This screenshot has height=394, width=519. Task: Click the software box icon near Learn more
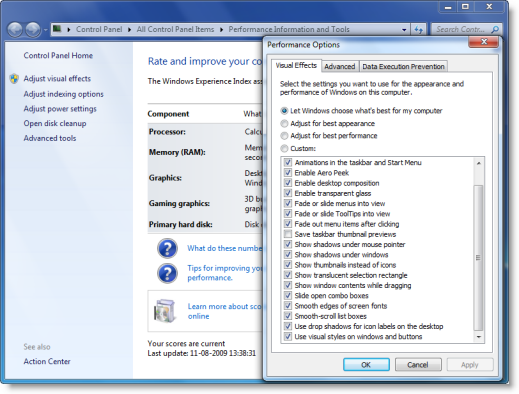click(x=165, y=311)
